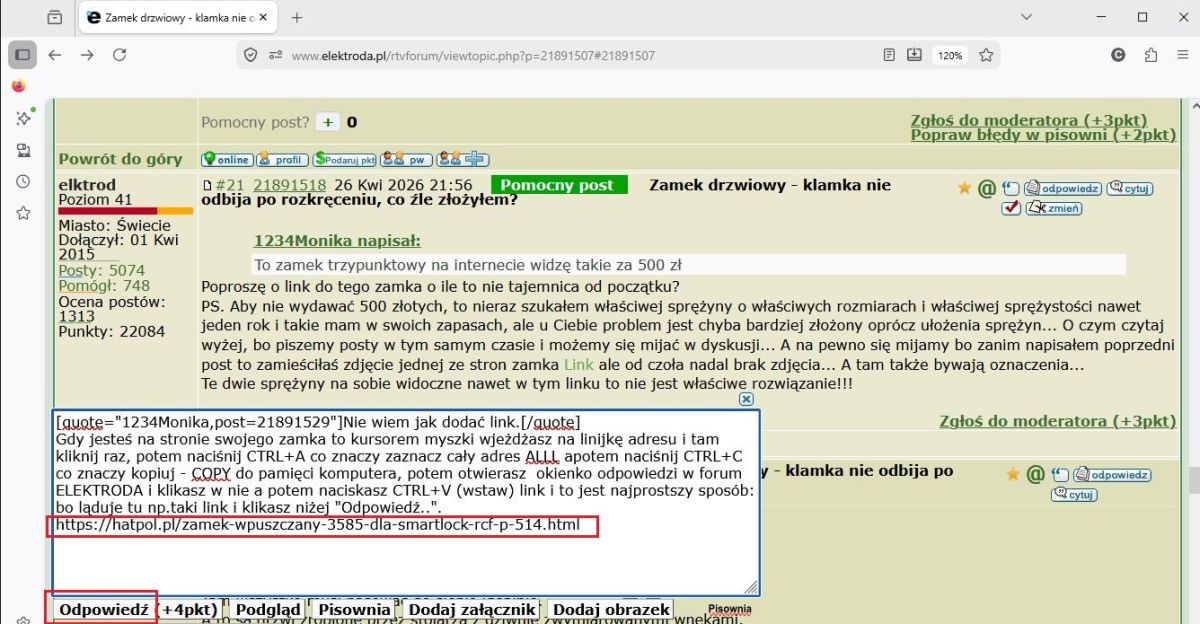The height and width of the screenshot is (624, 1200).
Task: Open synced tabs in sidebar
Action: [22, 150]
